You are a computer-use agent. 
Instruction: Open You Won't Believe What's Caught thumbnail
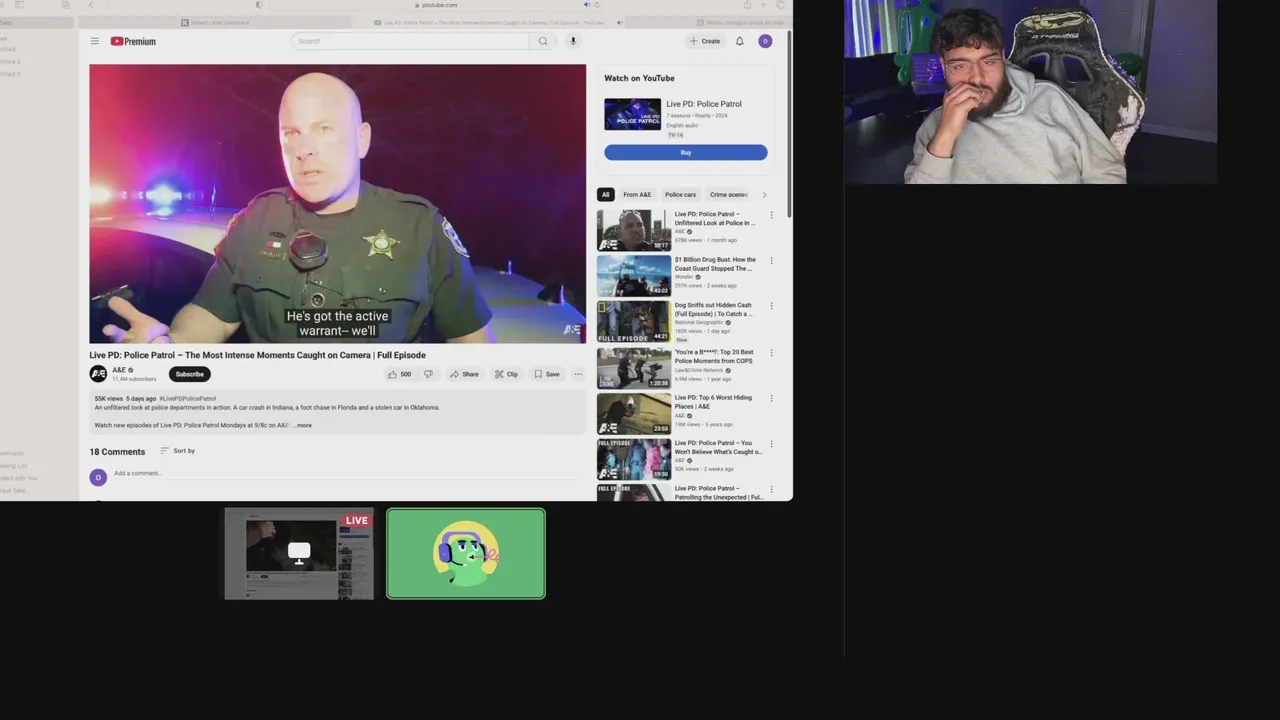[x=634, y=459]
